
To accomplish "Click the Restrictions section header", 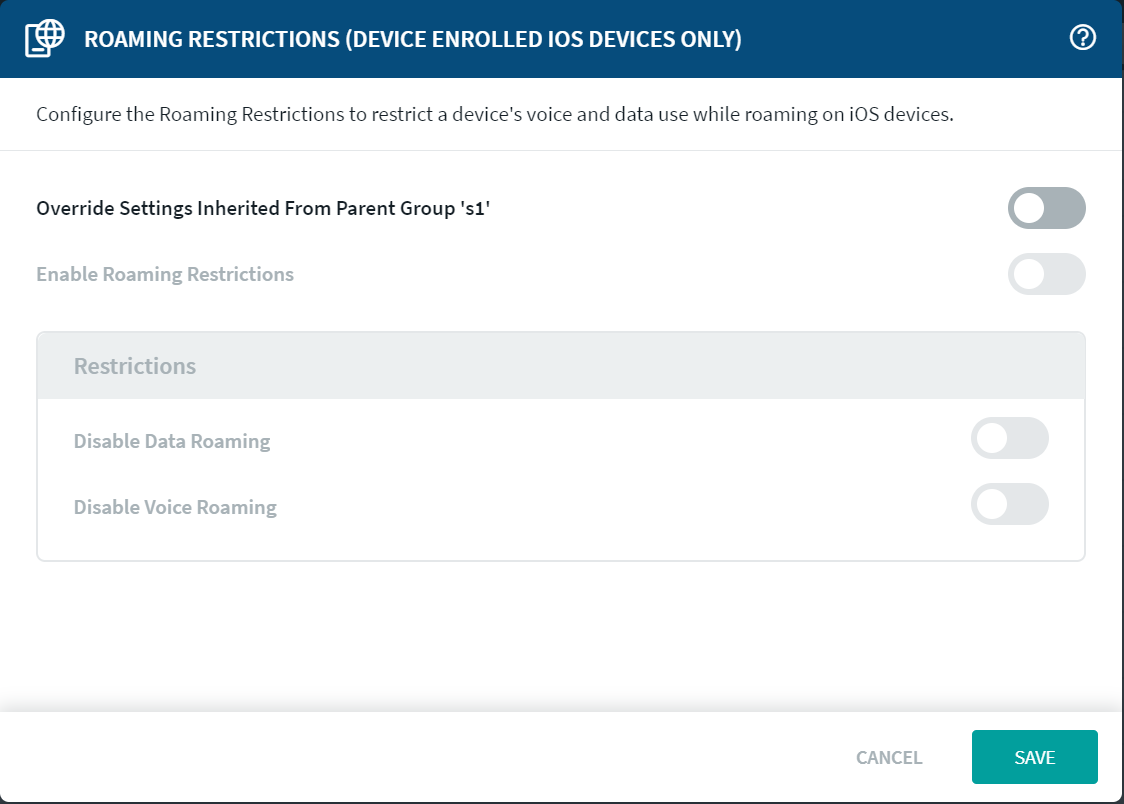I will pos(135,366).
